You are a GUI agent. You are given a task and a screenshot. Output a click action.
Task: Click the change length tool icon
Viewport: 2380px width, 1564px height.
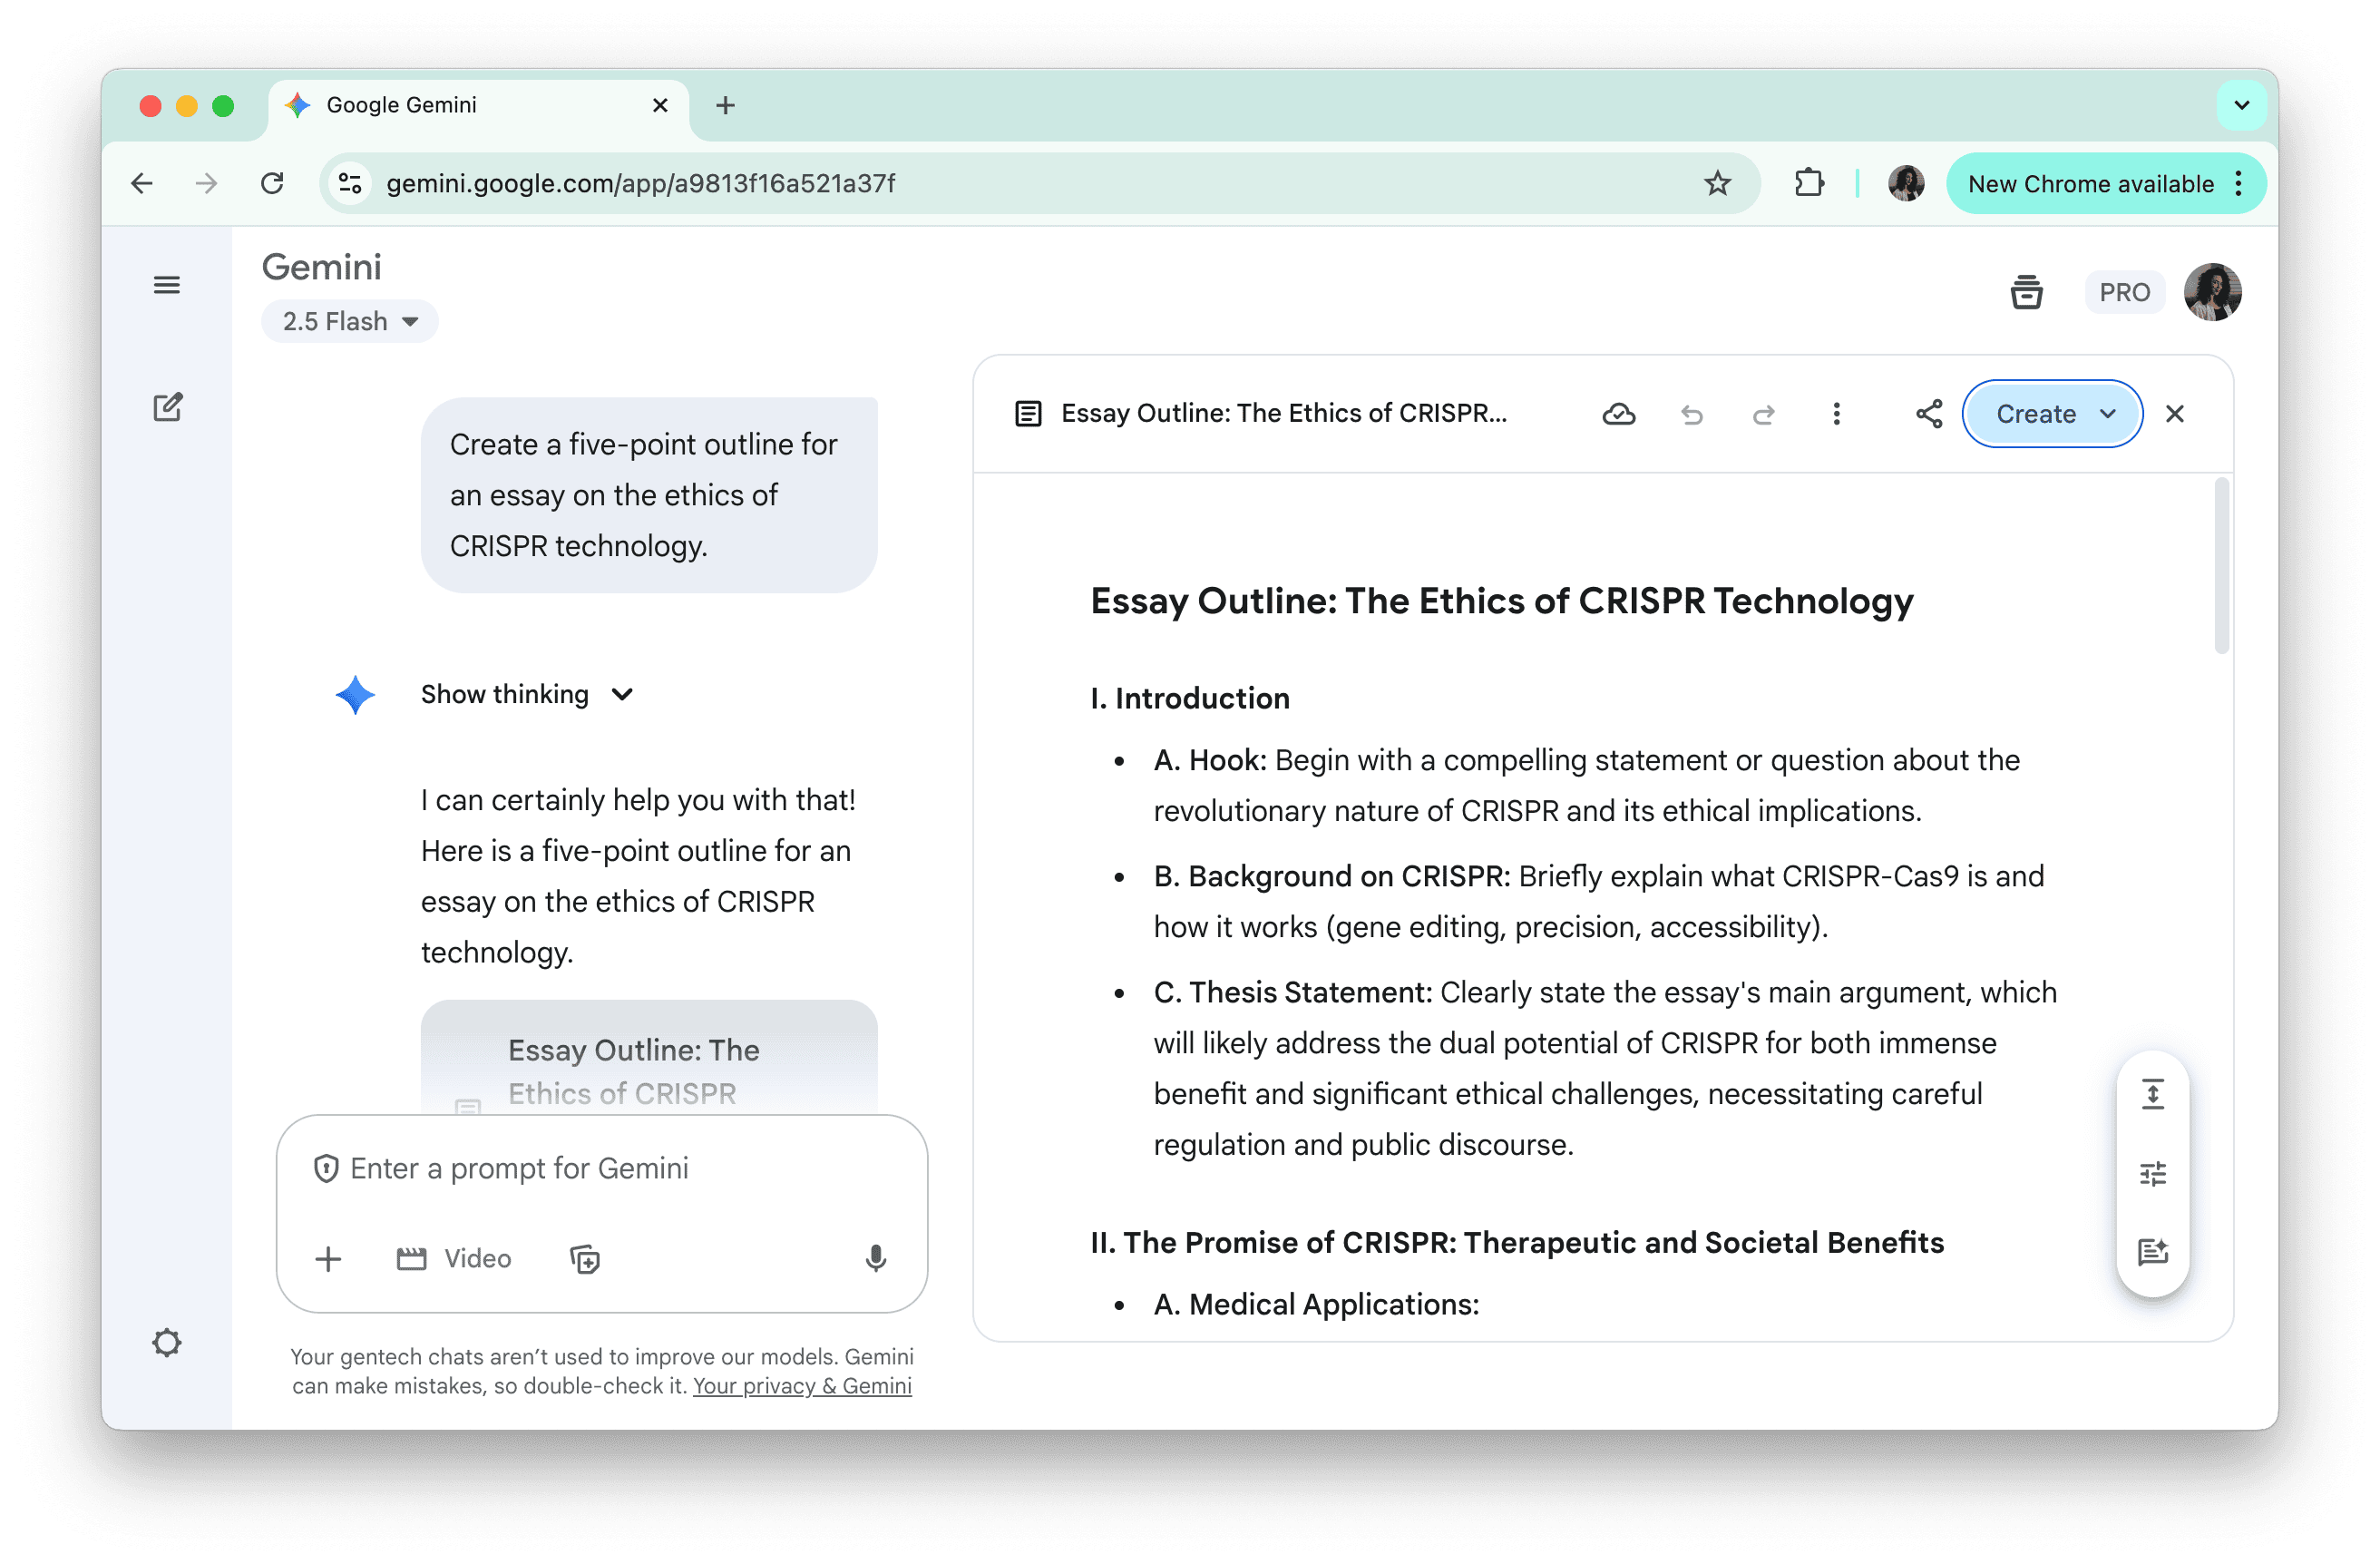click(2153, 1094)
